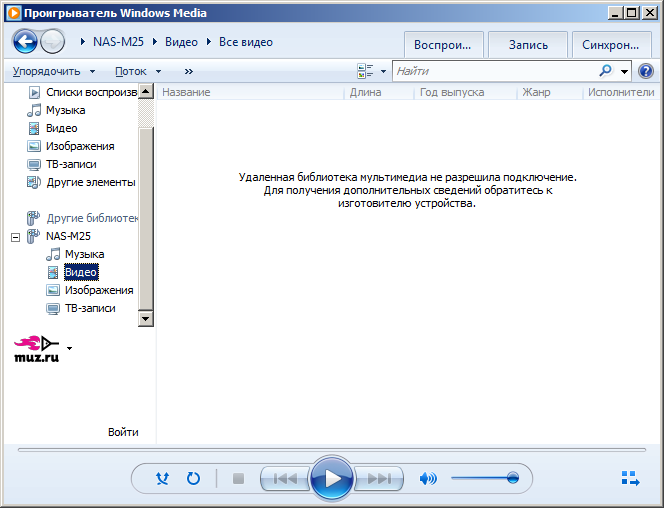The height and width of the screenshot is (508, 664).
Task: Select Музыка under NAS-M25
Action: point(84,254)
